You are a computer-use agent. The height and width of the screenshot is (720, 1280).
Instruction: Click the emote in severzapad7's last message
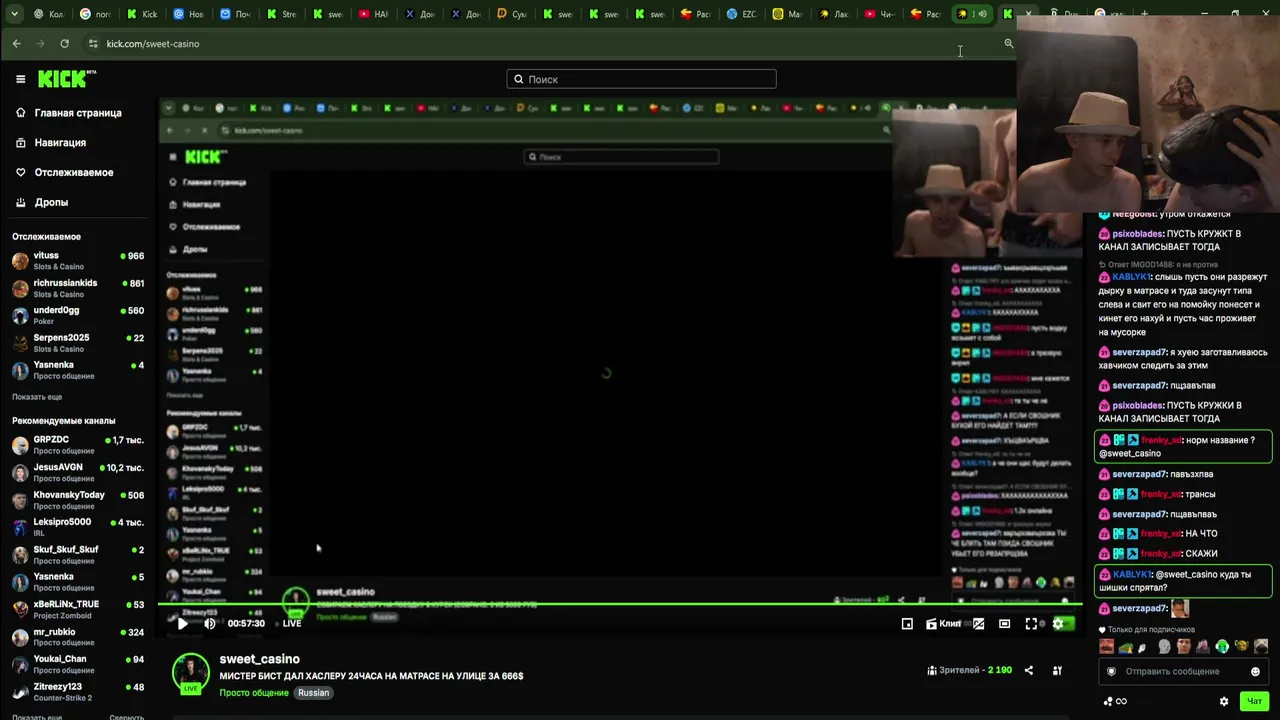coord(1180,608)
